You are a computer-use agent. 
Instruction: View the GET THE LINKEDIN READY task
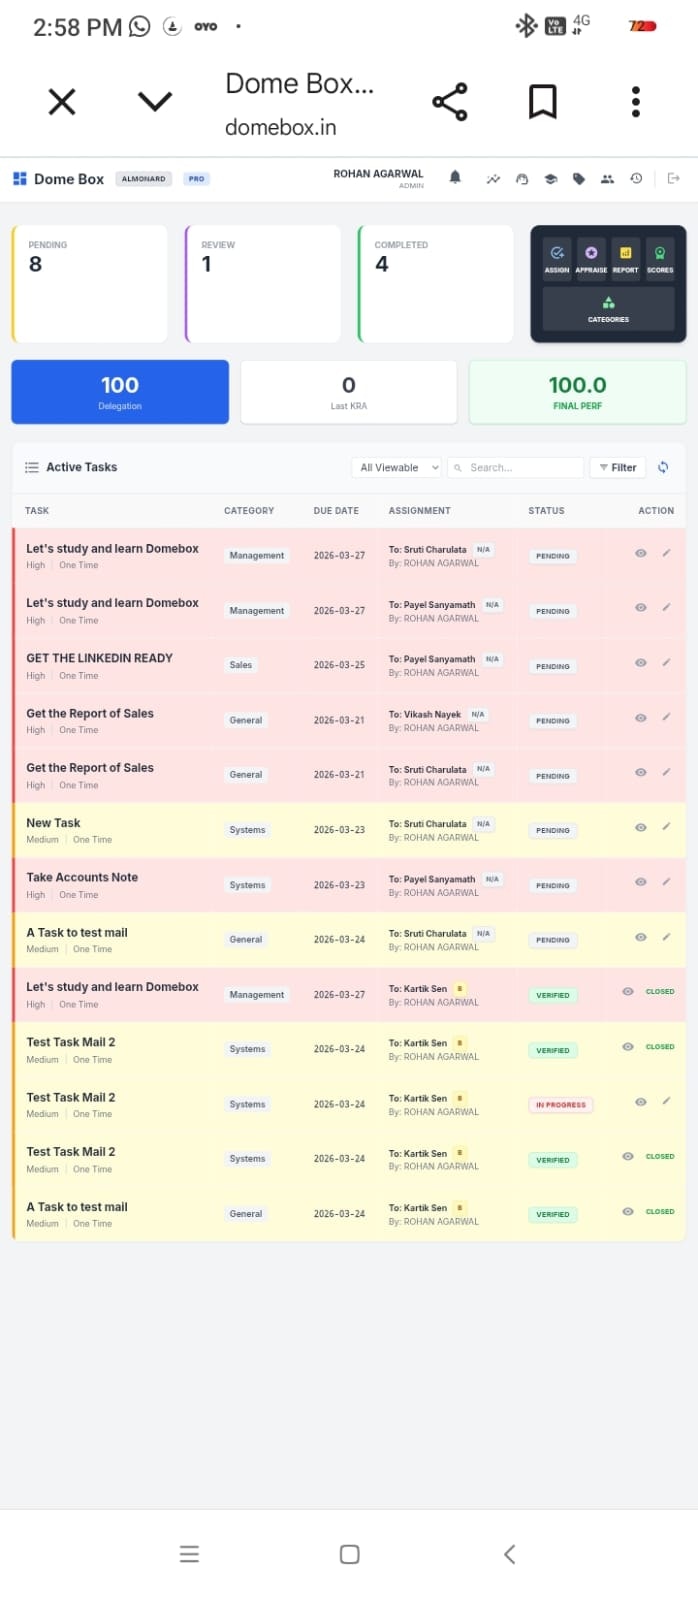tap(641, 663)
